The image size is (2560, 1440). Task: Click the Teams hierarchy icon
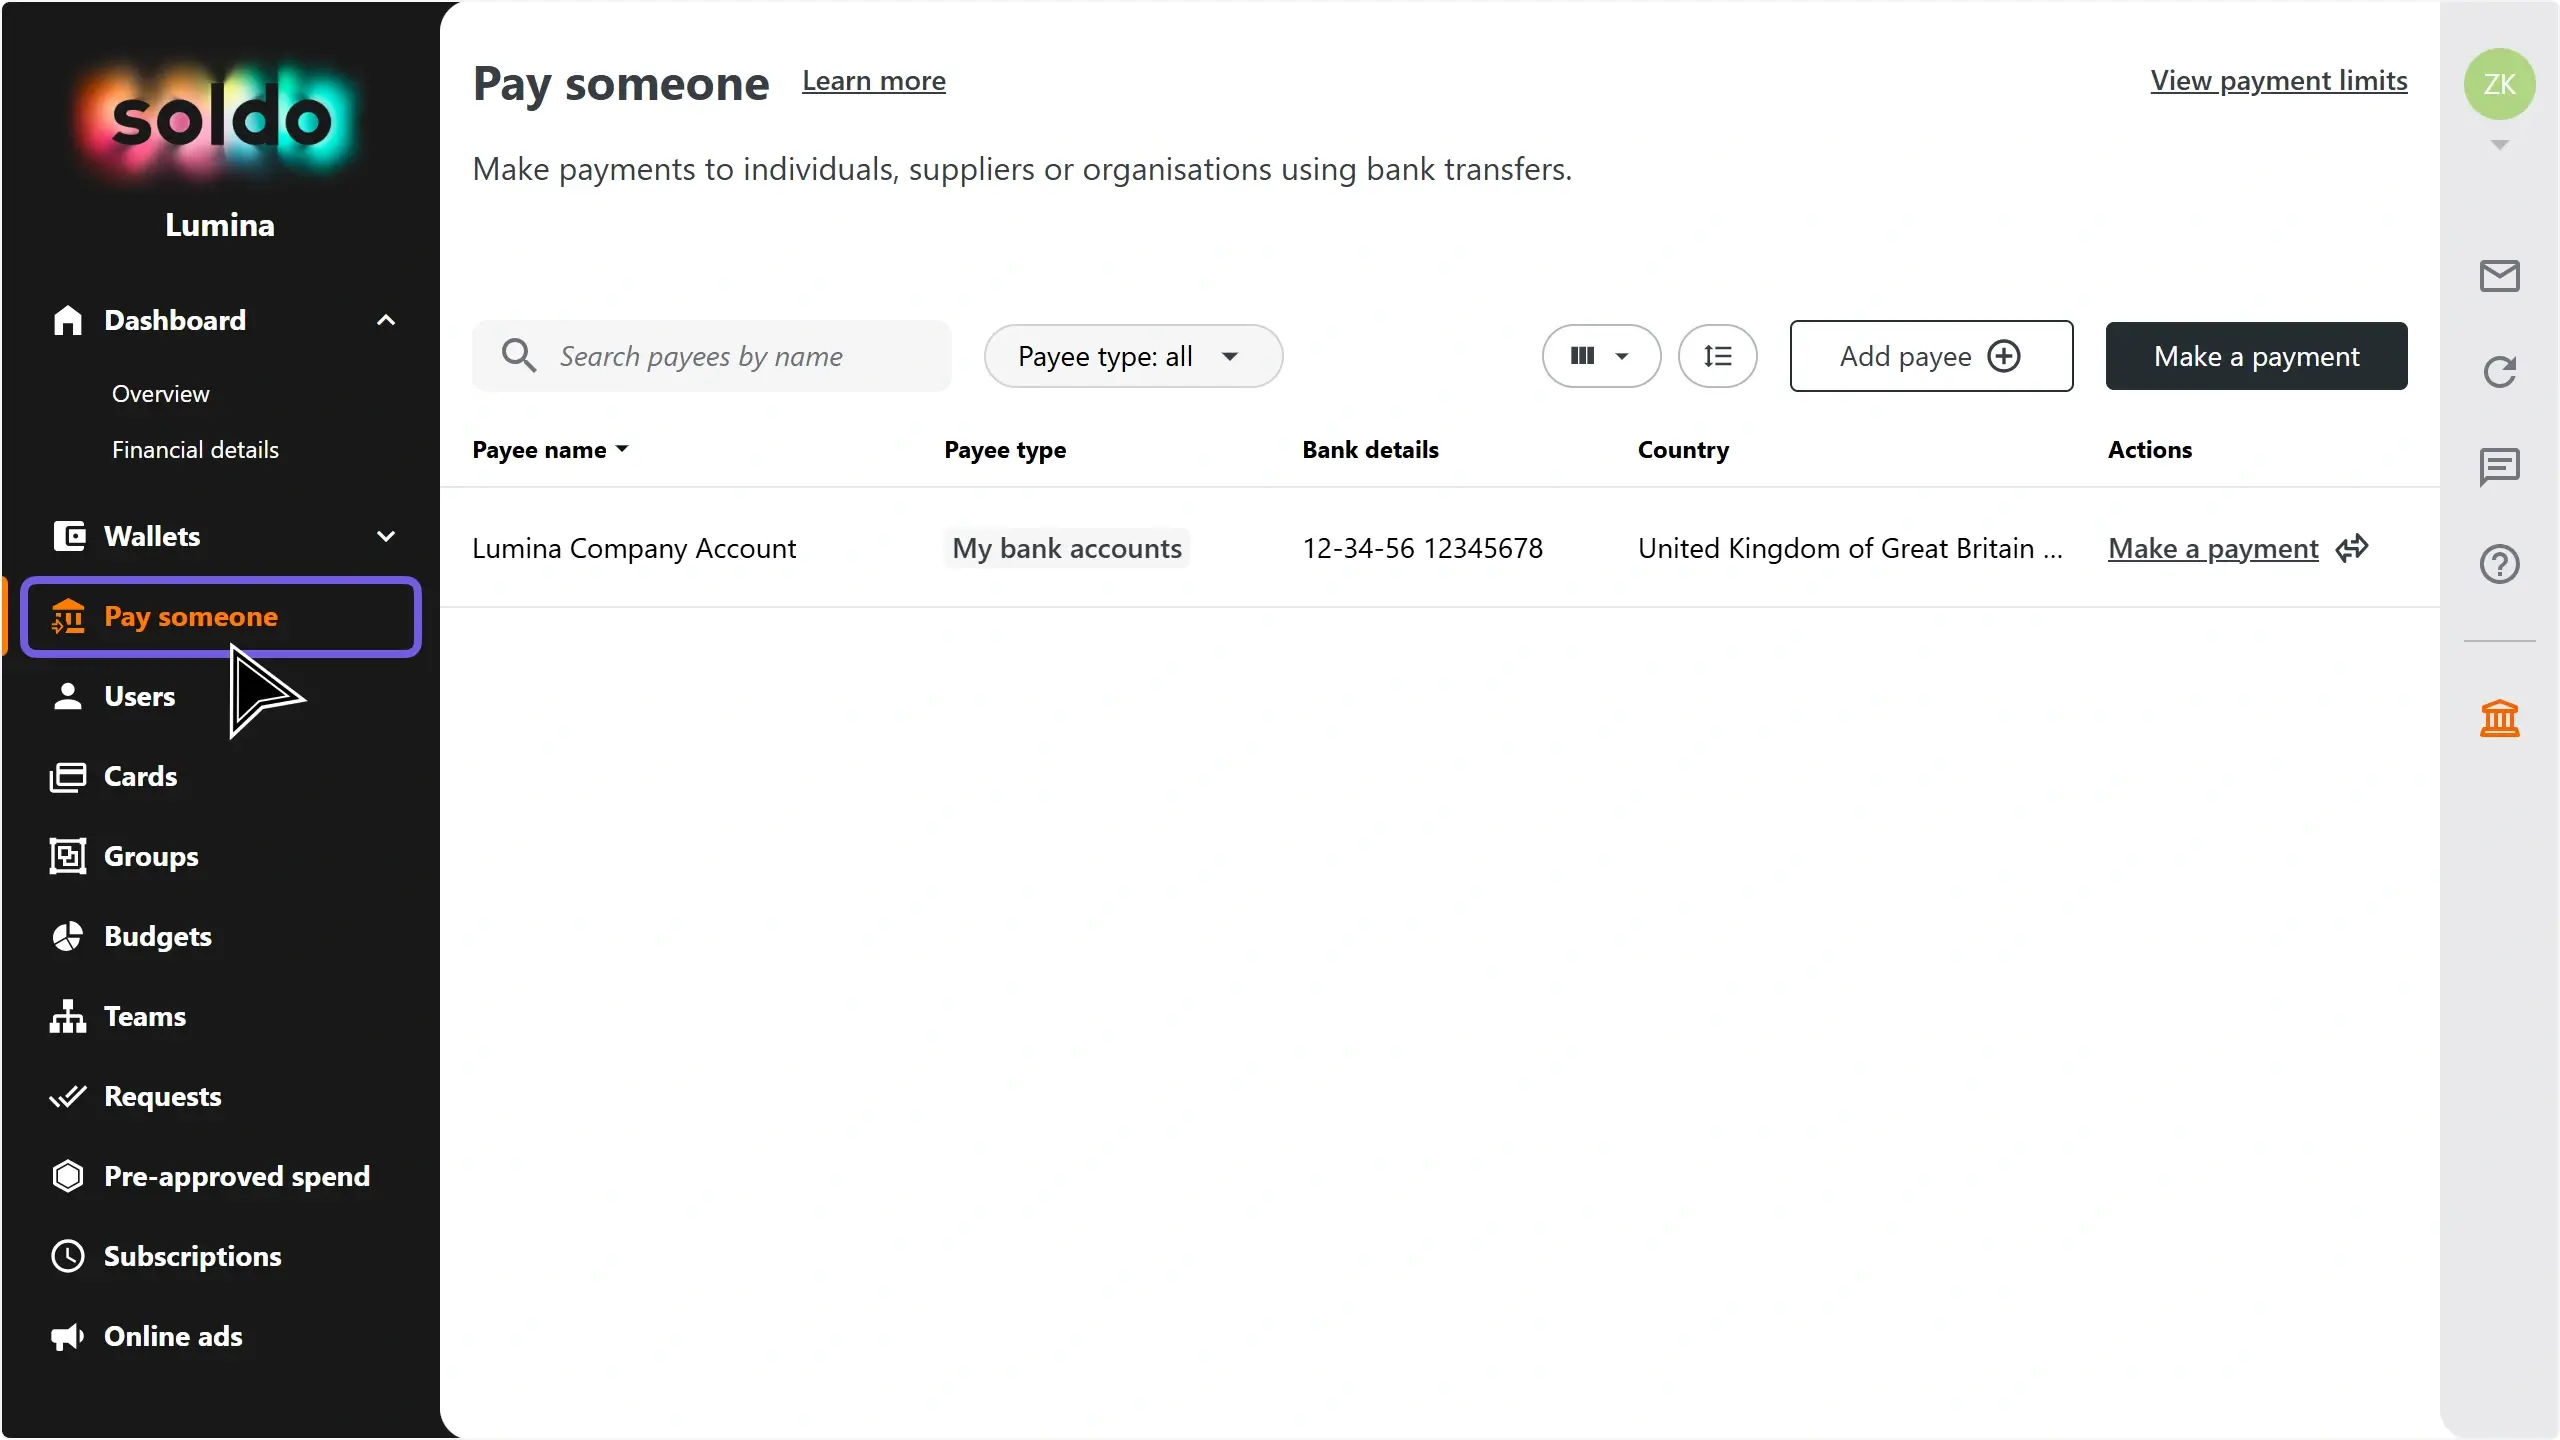click(x=67, y=1016)
